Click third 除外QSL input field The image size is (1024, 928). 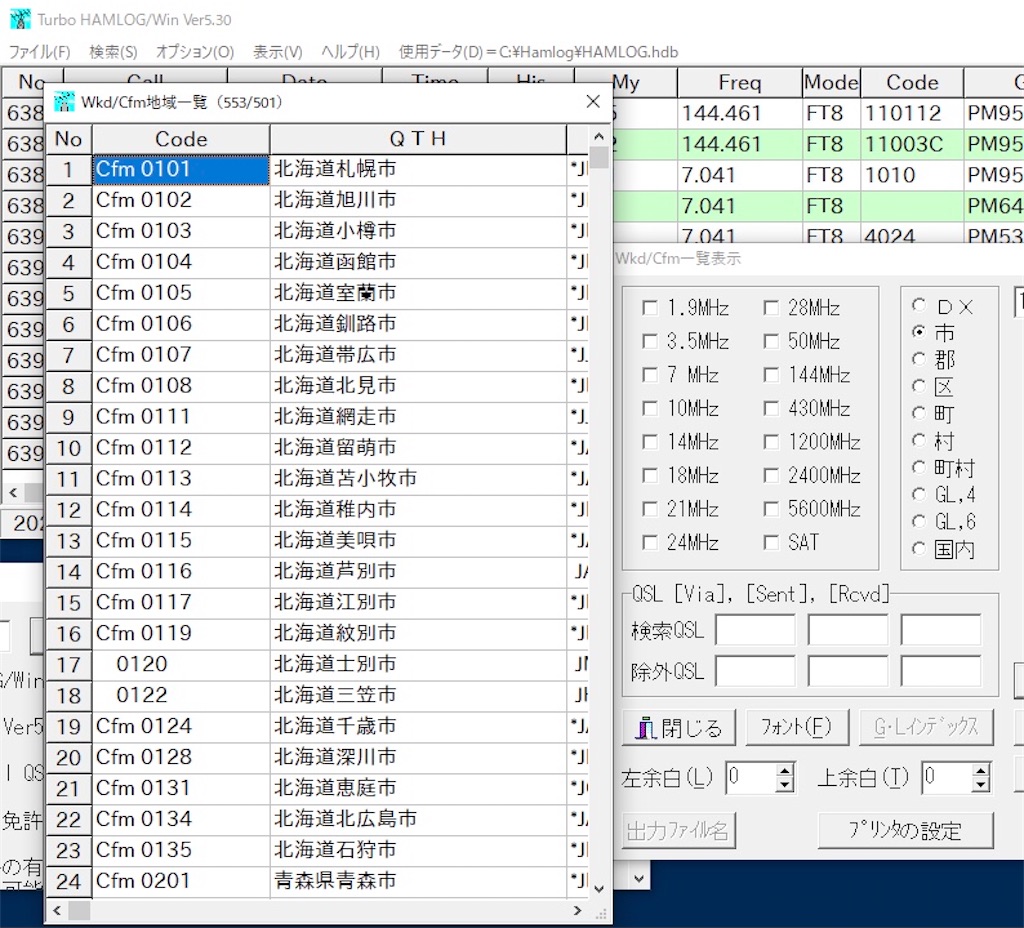941,671
